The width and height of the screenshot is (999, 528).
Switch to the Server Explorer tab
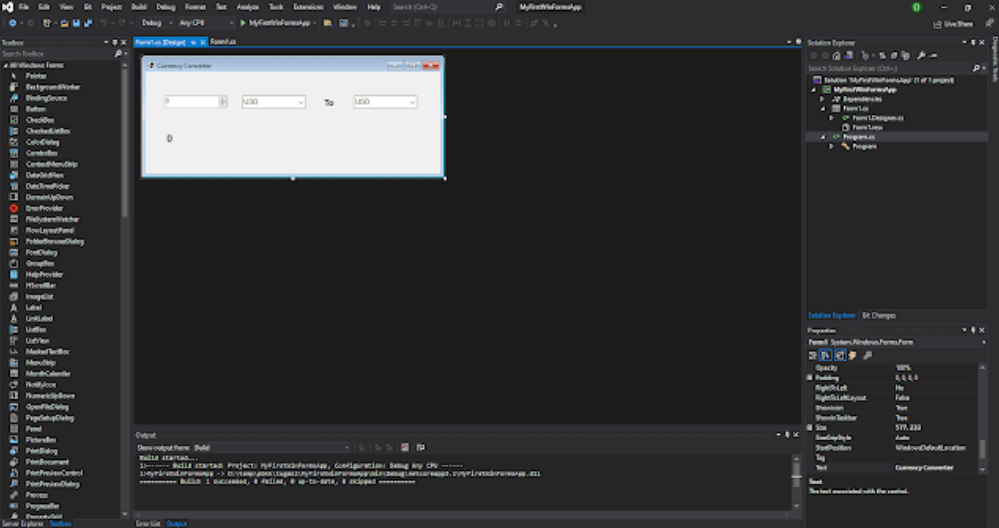point(23,524)
